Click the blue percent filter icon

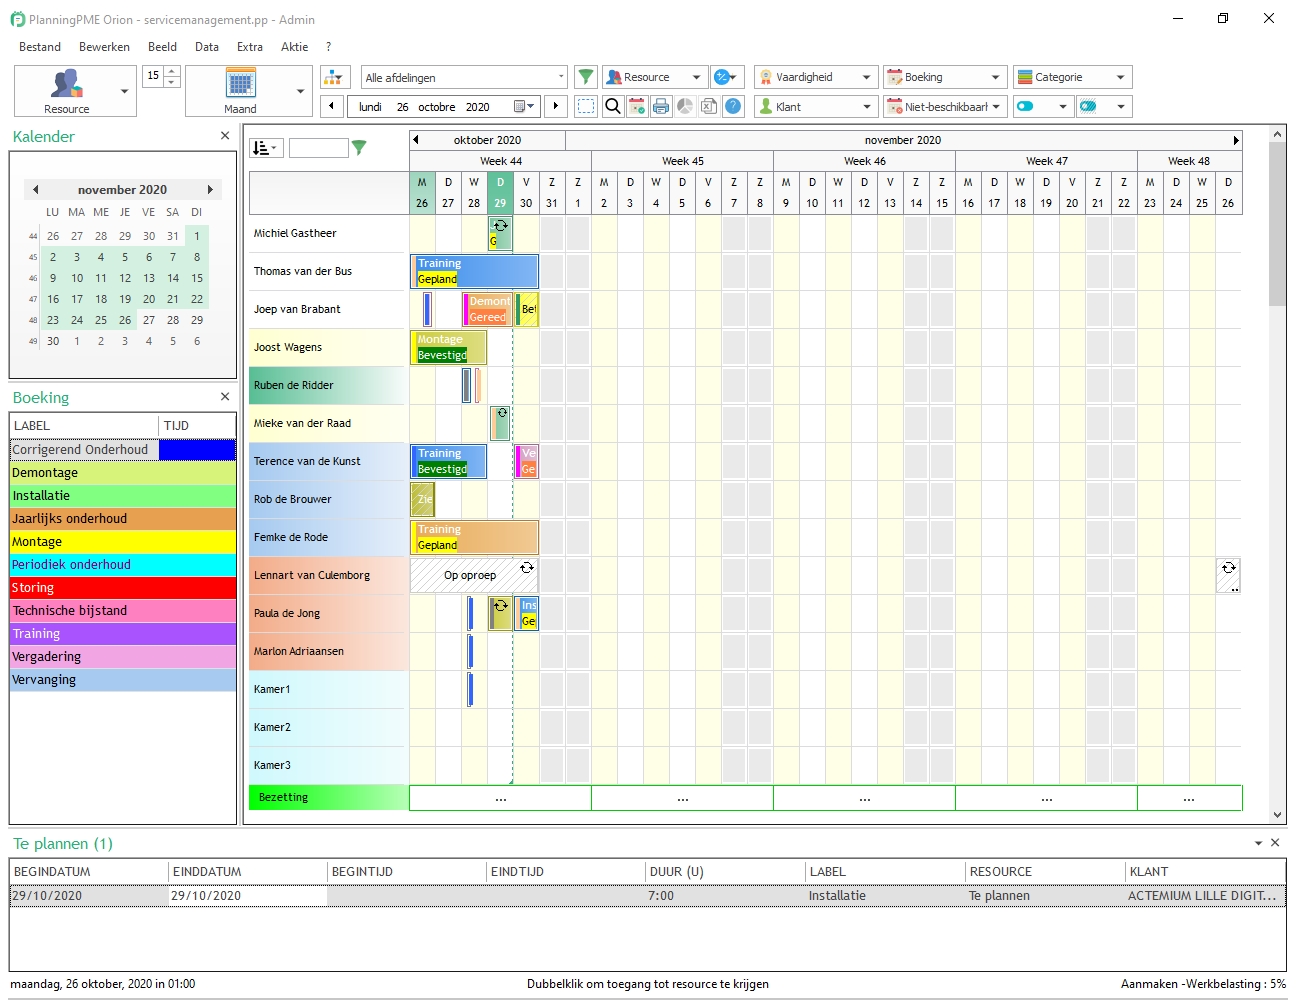click(726, 77)
